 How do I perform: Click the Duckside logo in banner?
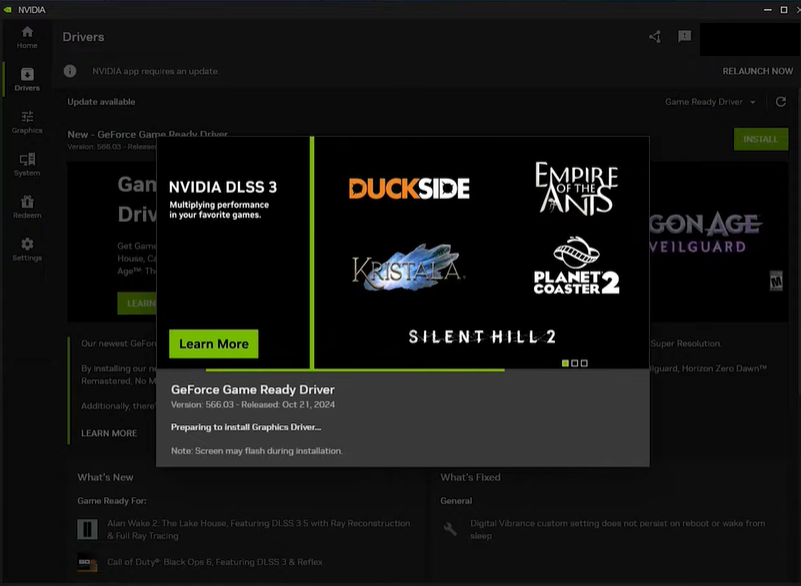pos(409,189)
